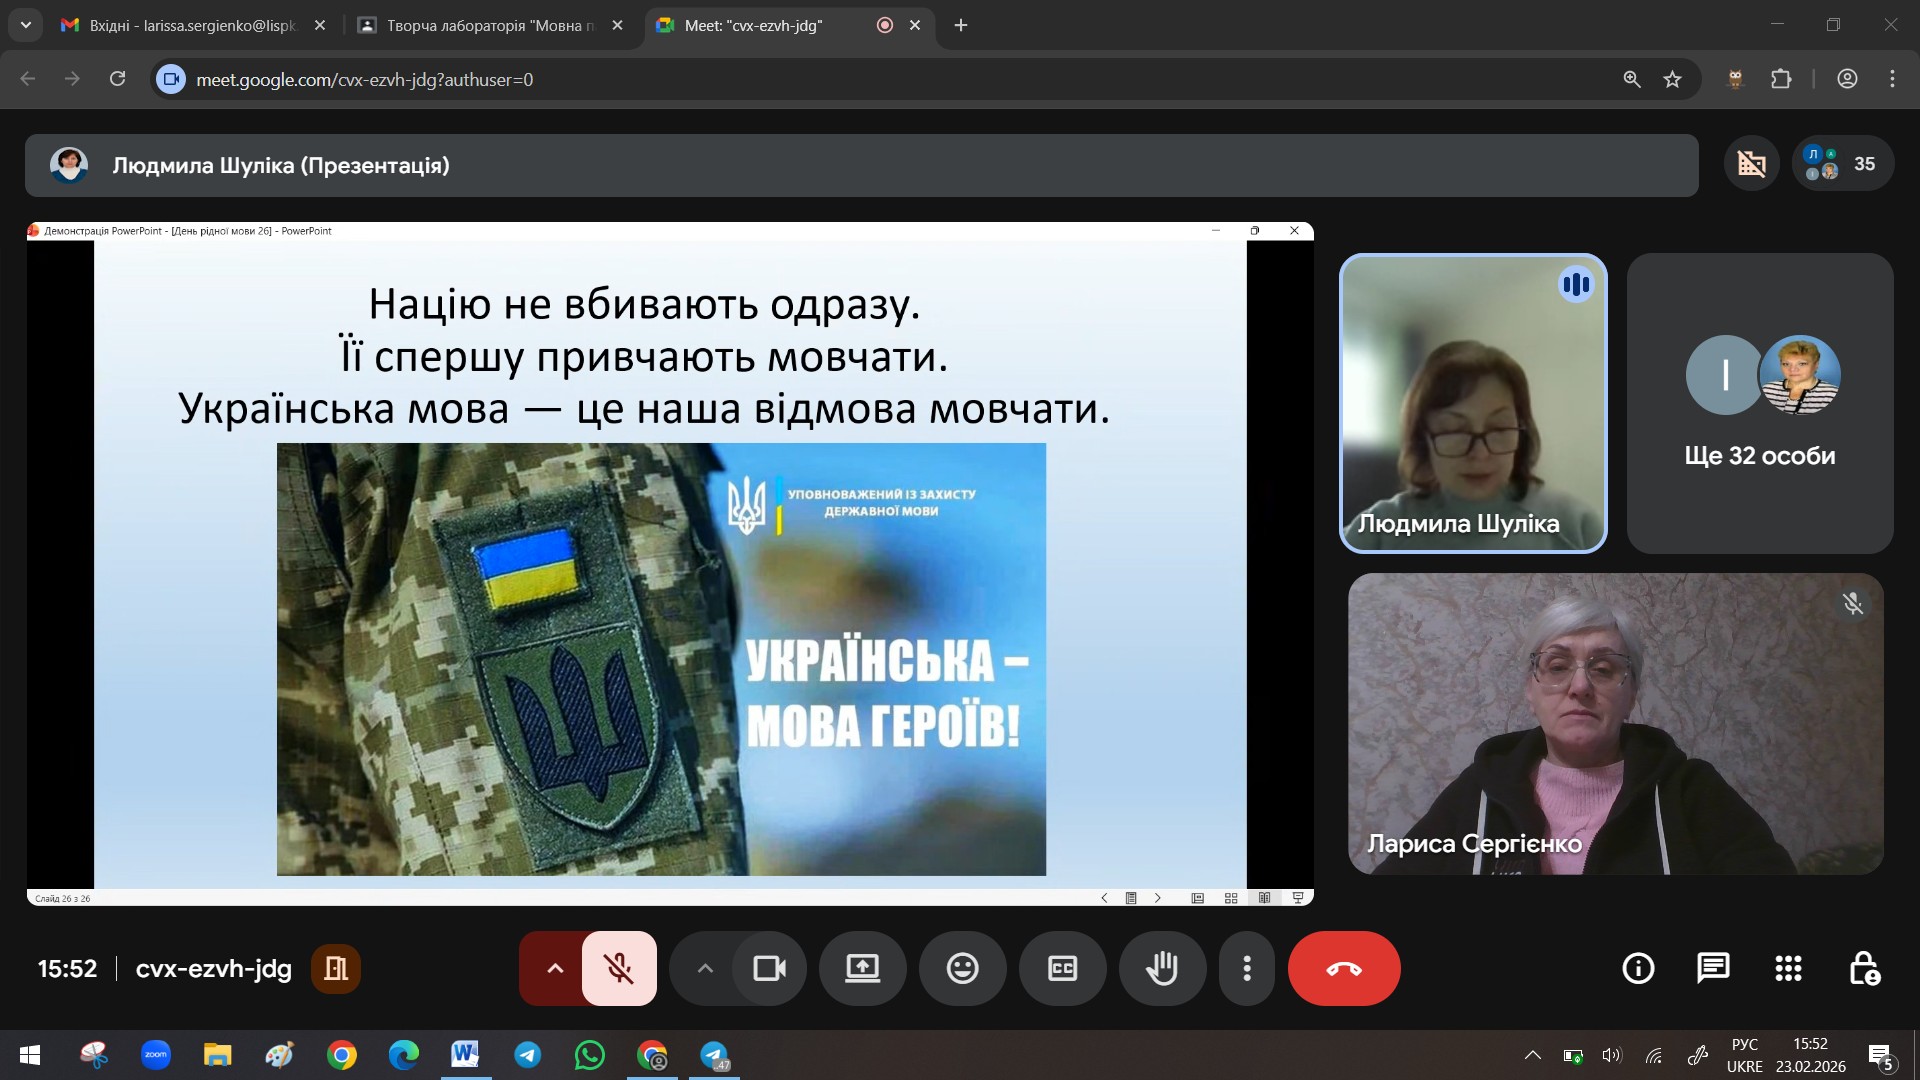Open the Ще 32 особи tile
The height and width of the screenshot is (1080, 1920).
[1759, 403]
